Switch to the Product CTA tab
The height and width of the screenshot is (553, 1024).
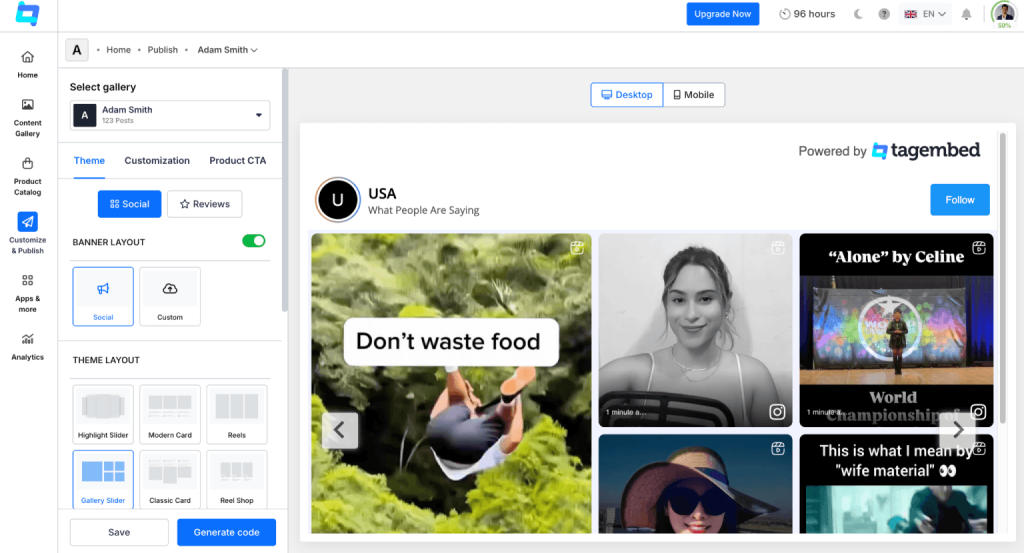[238, 161]
